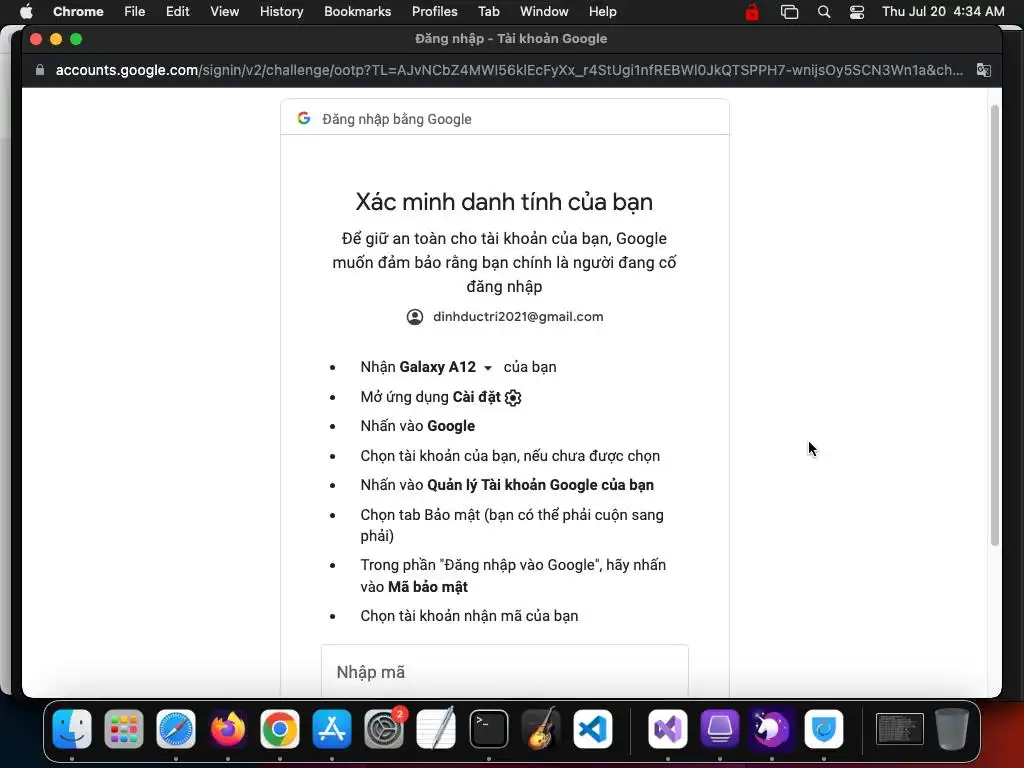Open the purple drive app in Dock

pyautogui.click(x=720, y=729)
